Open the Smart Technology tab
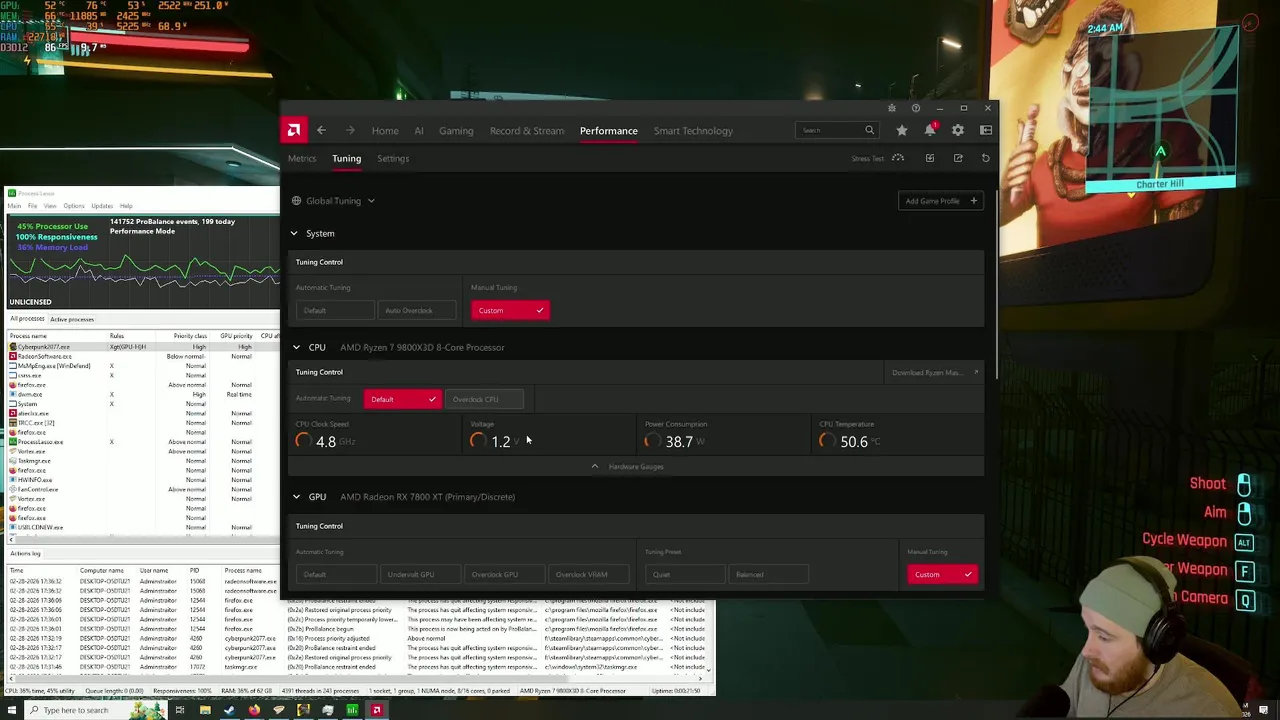The height and width of the screenshot is (720, 1280). coord(693,131)
